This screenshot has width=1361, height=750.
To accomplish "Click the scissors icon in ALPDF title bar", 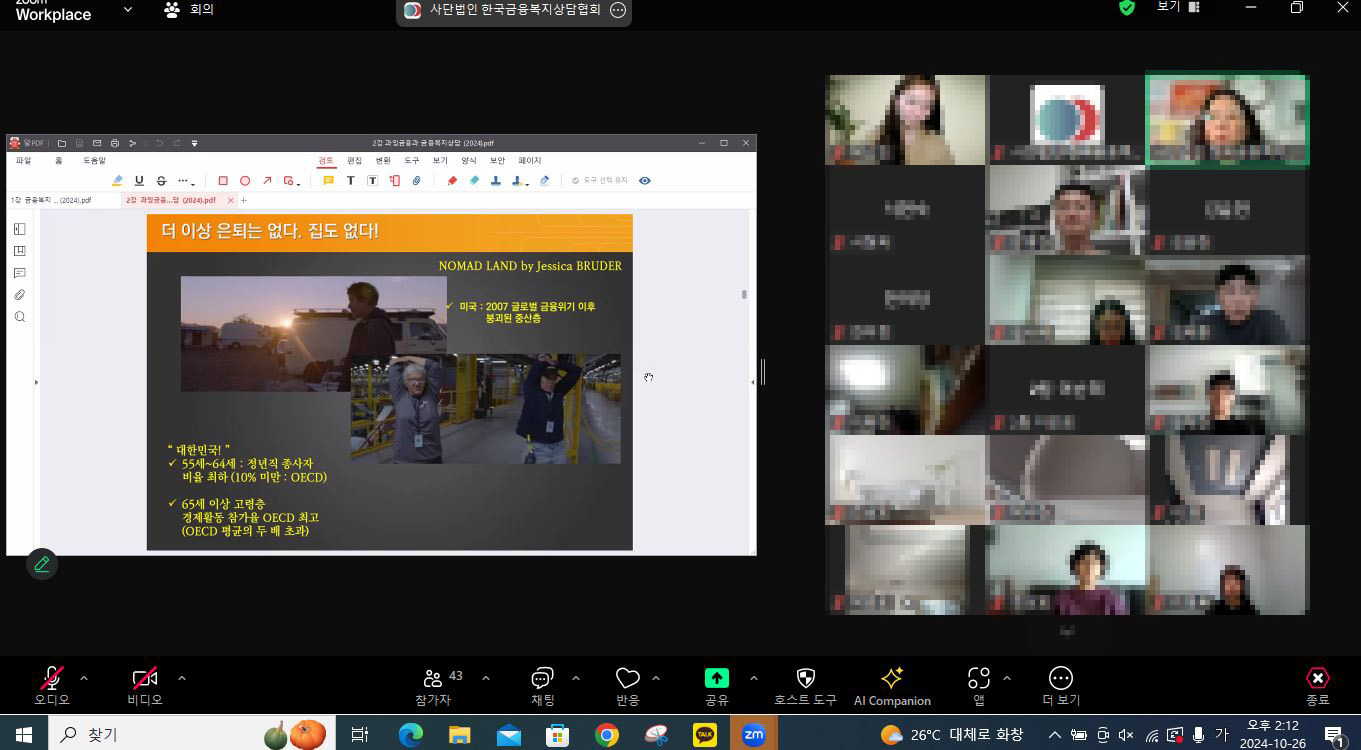I will click(132, 143).
